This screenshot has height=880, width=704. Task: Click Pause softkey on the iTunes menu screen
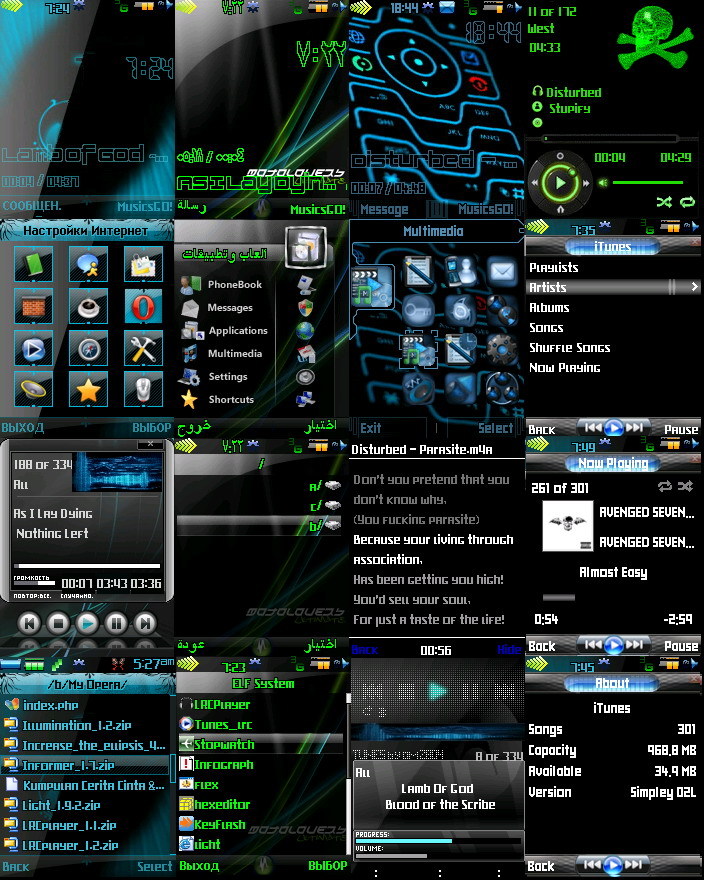point(681,429)
